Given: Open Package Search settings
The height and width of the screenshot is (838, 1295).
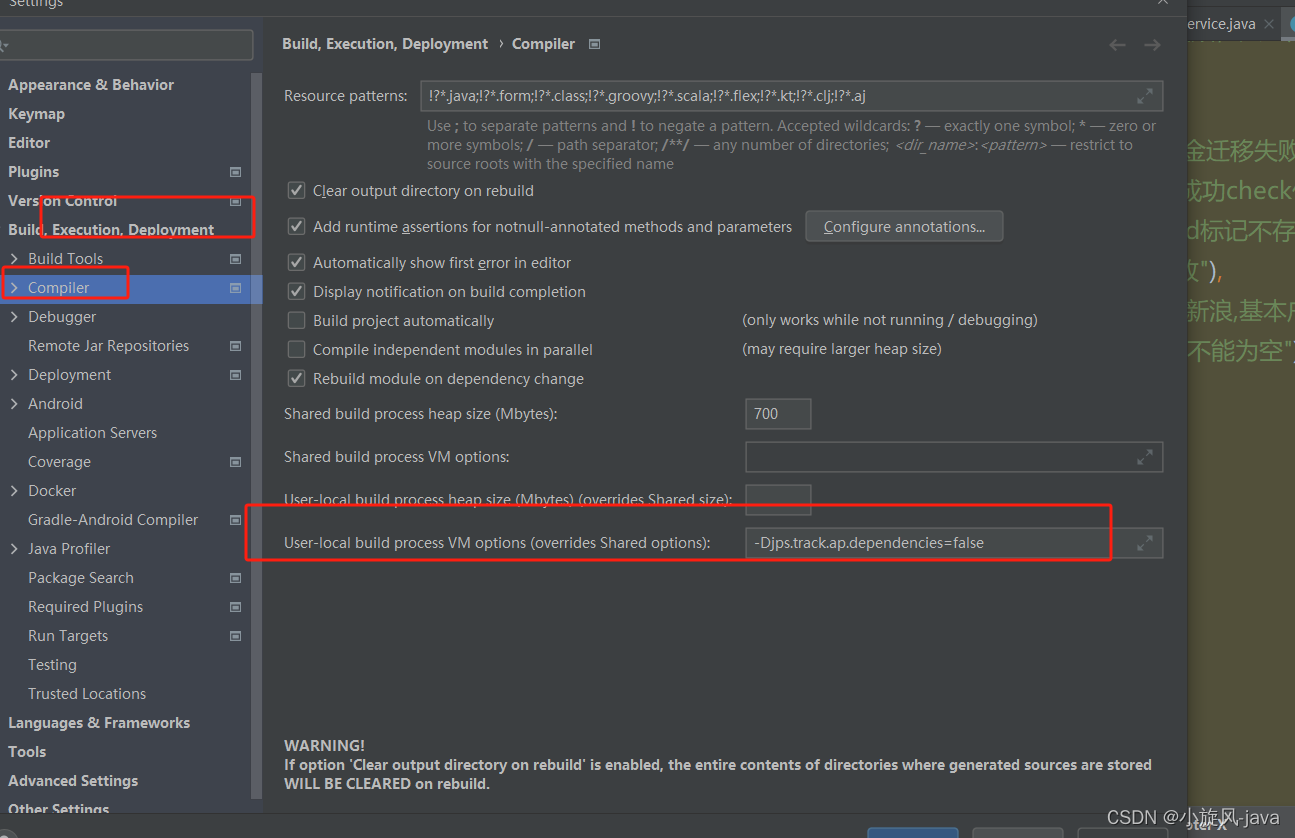Looking at the screenshot, I should tap(80, 578).
